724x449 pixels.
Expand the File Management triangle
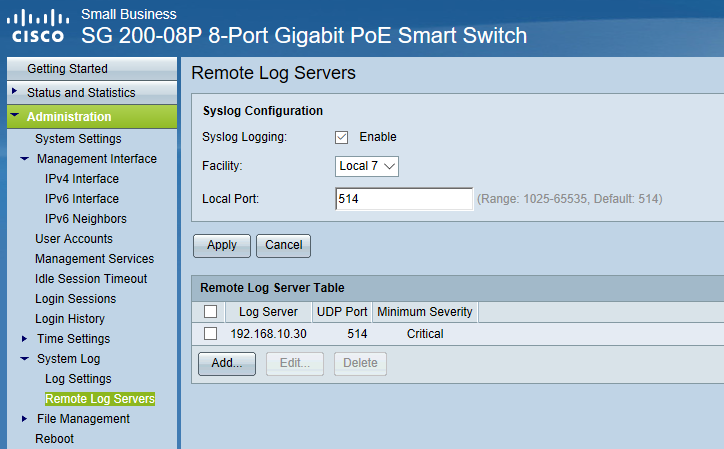[24, 419]
